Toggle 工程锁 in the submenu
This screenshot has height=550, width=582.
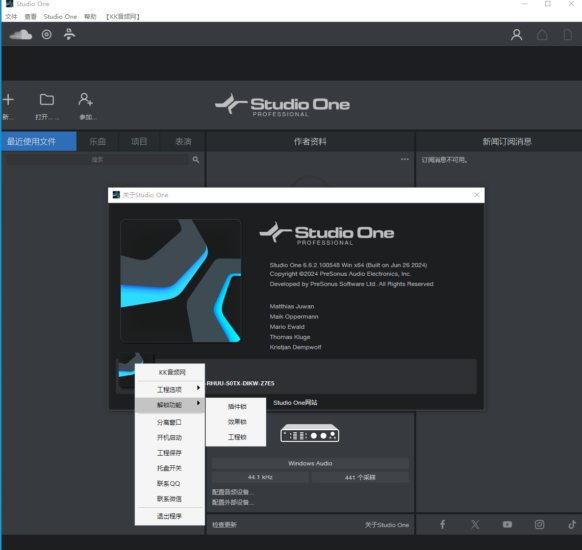pyautogui.click(x=237, y=437)
